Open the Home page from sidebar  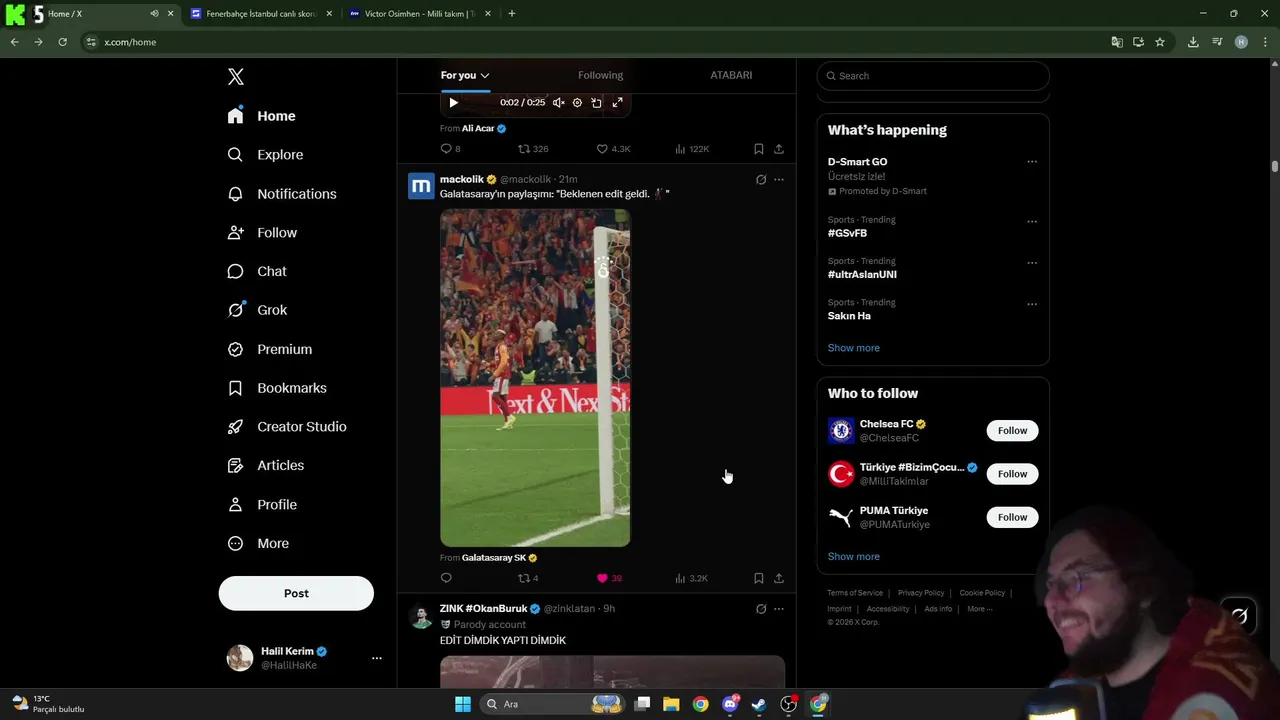(261, 116)
